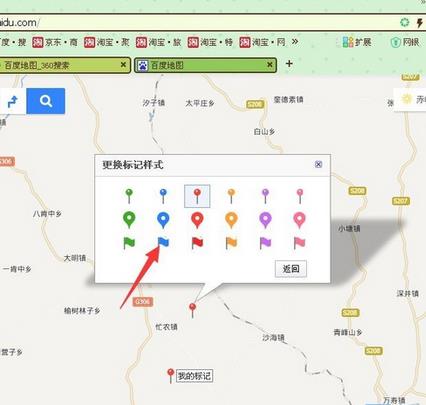Click the 太平庄乡 map label
The height and width of the screenshot is (405, 426).
[200, 103]
